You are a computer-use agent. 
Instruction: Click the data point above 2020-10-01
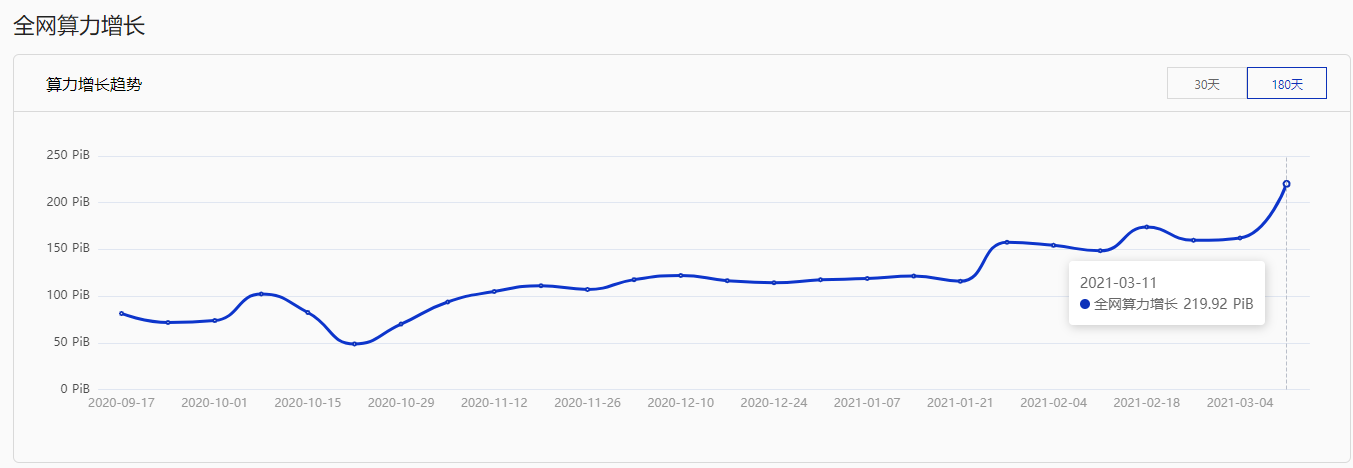[215, 320]
